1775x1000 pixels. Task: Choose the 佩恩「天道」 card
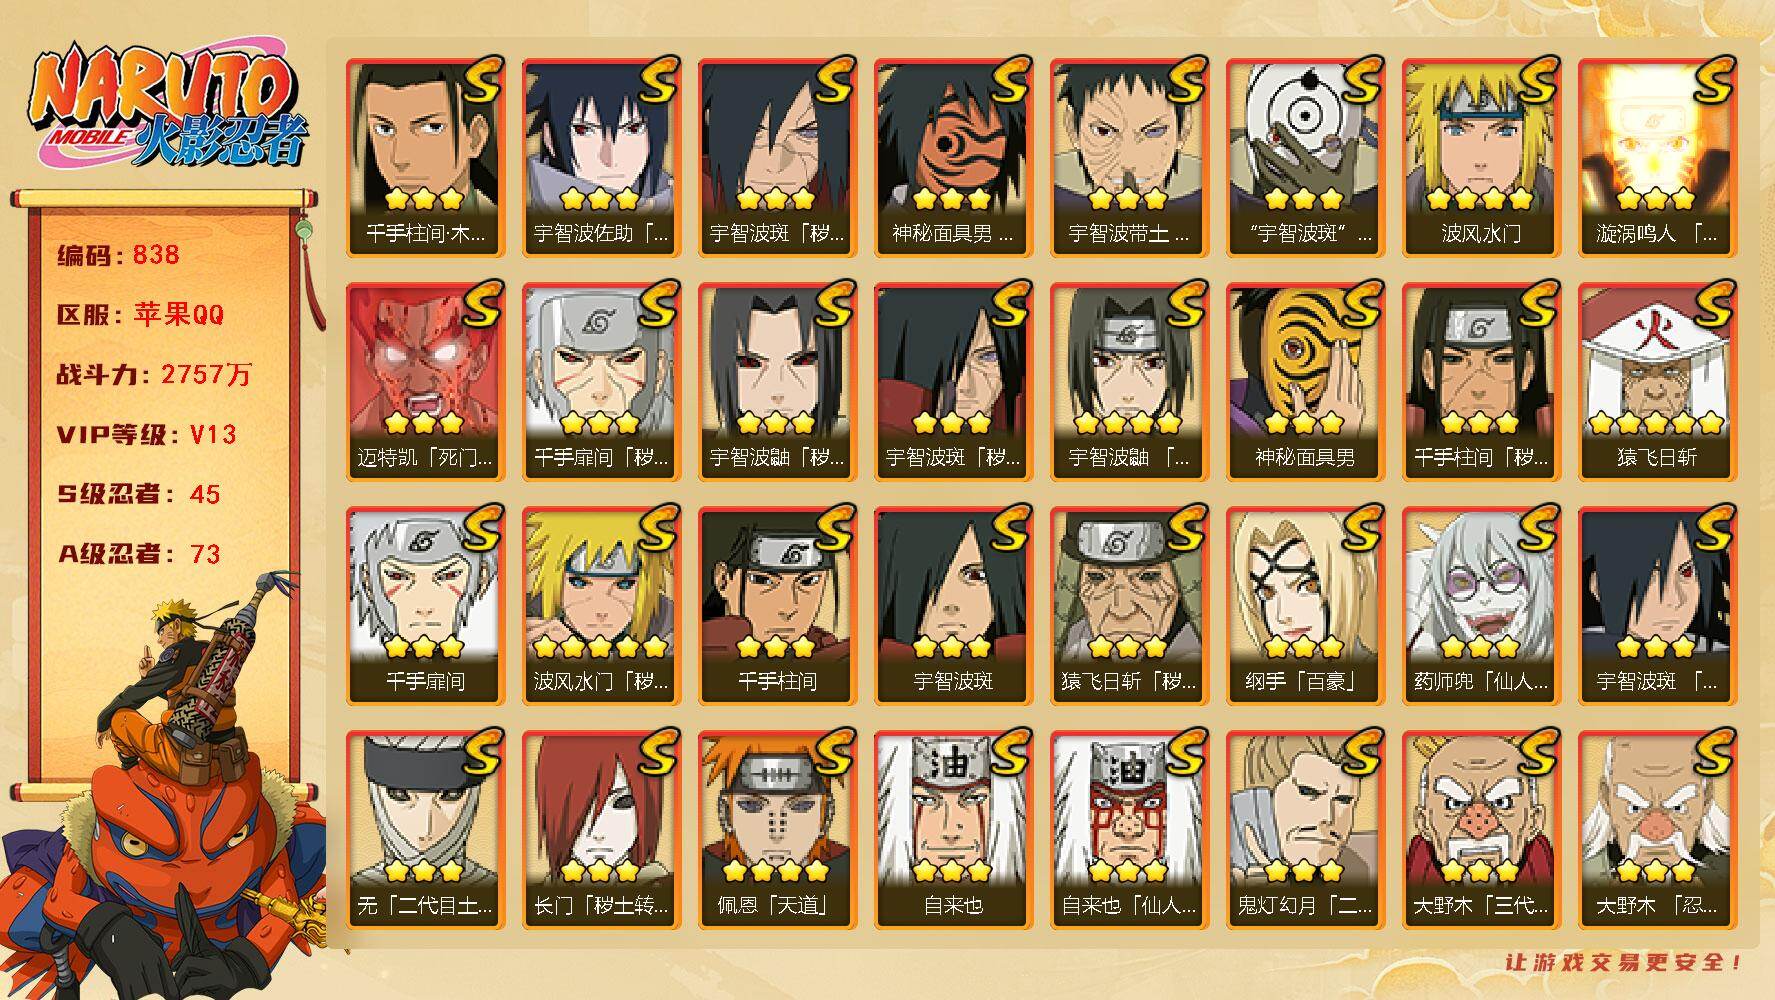(x=777, y=830)
